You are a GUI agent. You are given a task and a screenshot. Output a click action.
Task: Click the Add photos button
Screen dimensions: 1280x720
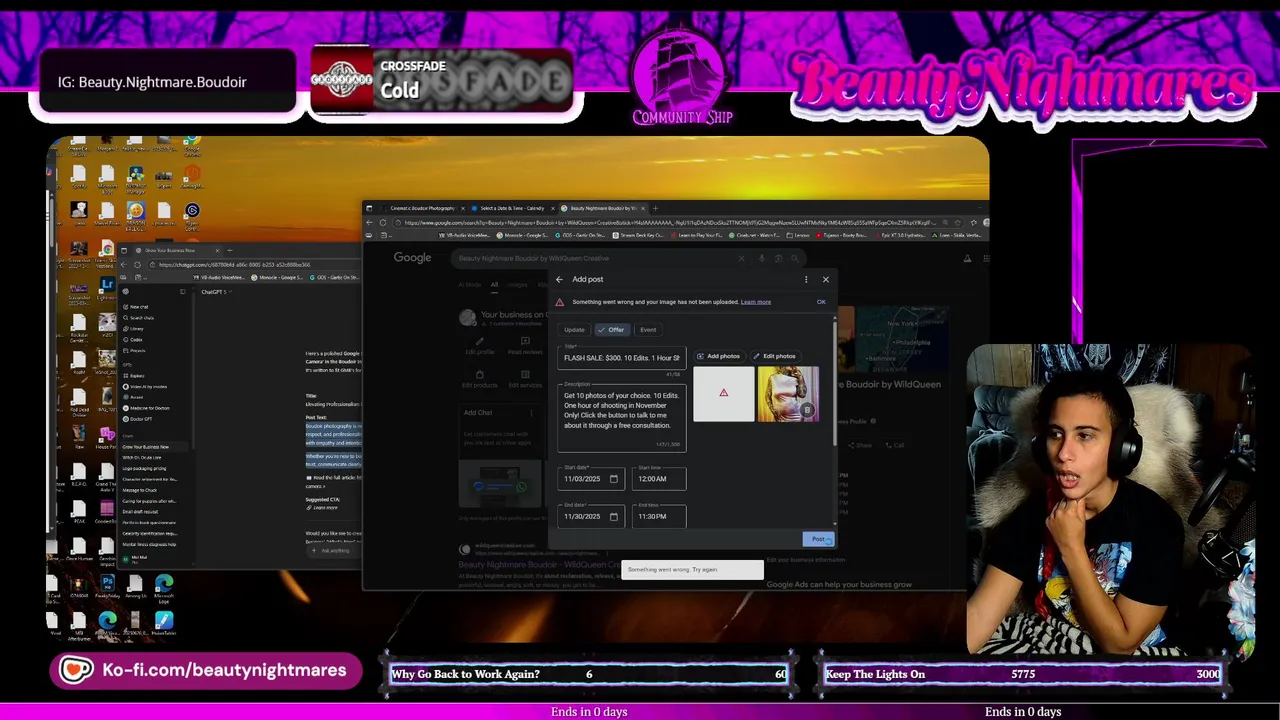[718, 356]
